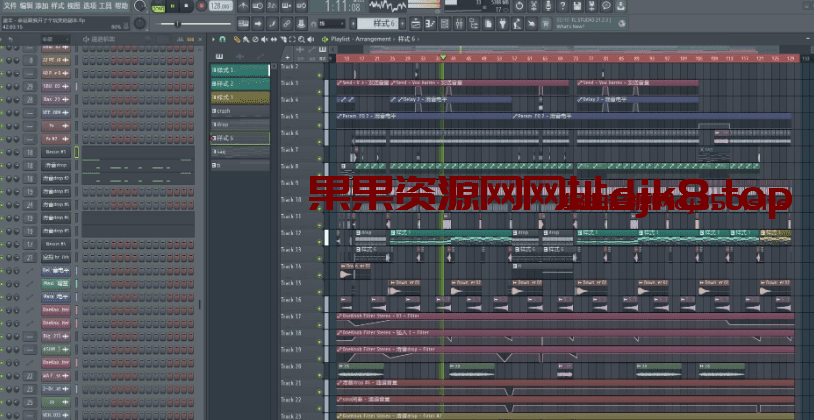Click the Stop playback button
The height and width of the screenshot is (420, 814).
click(x=187, y=6)
